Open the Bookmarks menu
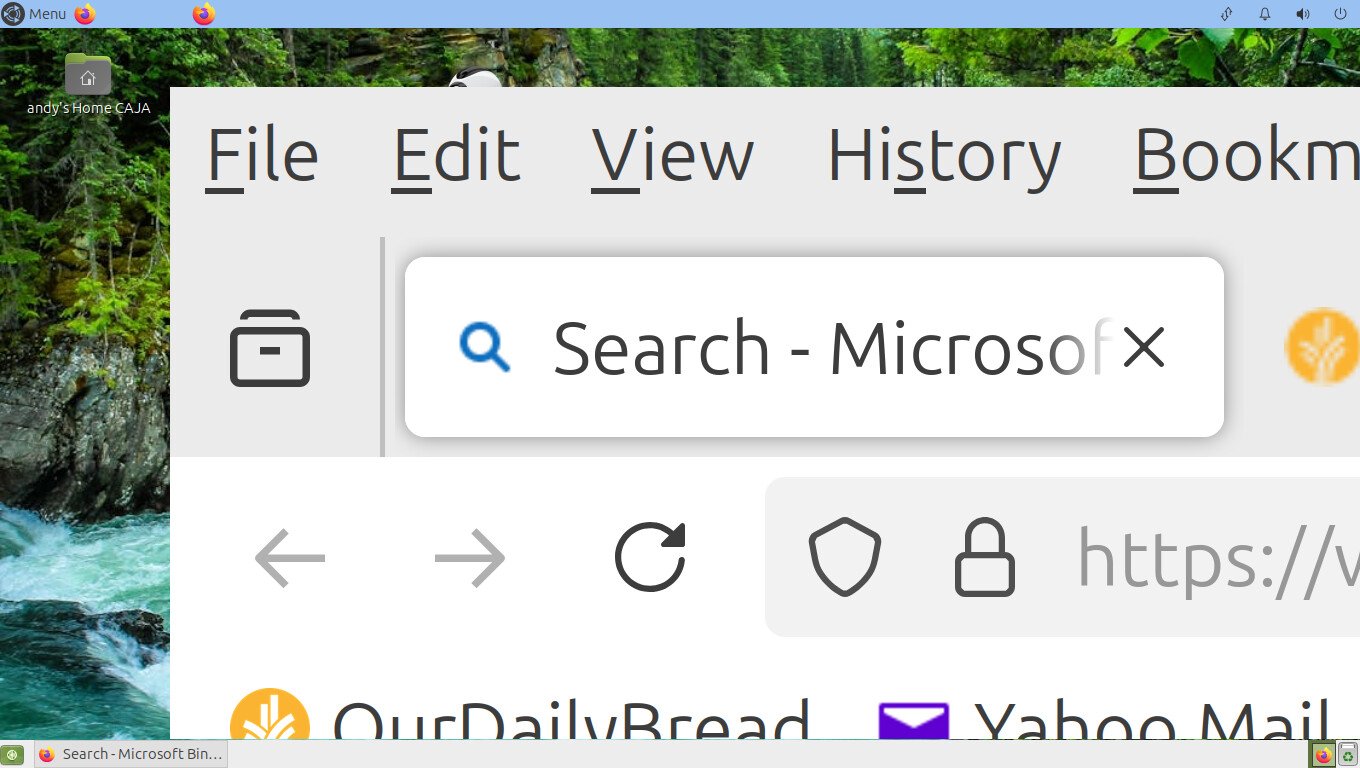Image resolution: width=1360 pixels, height=768 pixels. point(1246,156)
